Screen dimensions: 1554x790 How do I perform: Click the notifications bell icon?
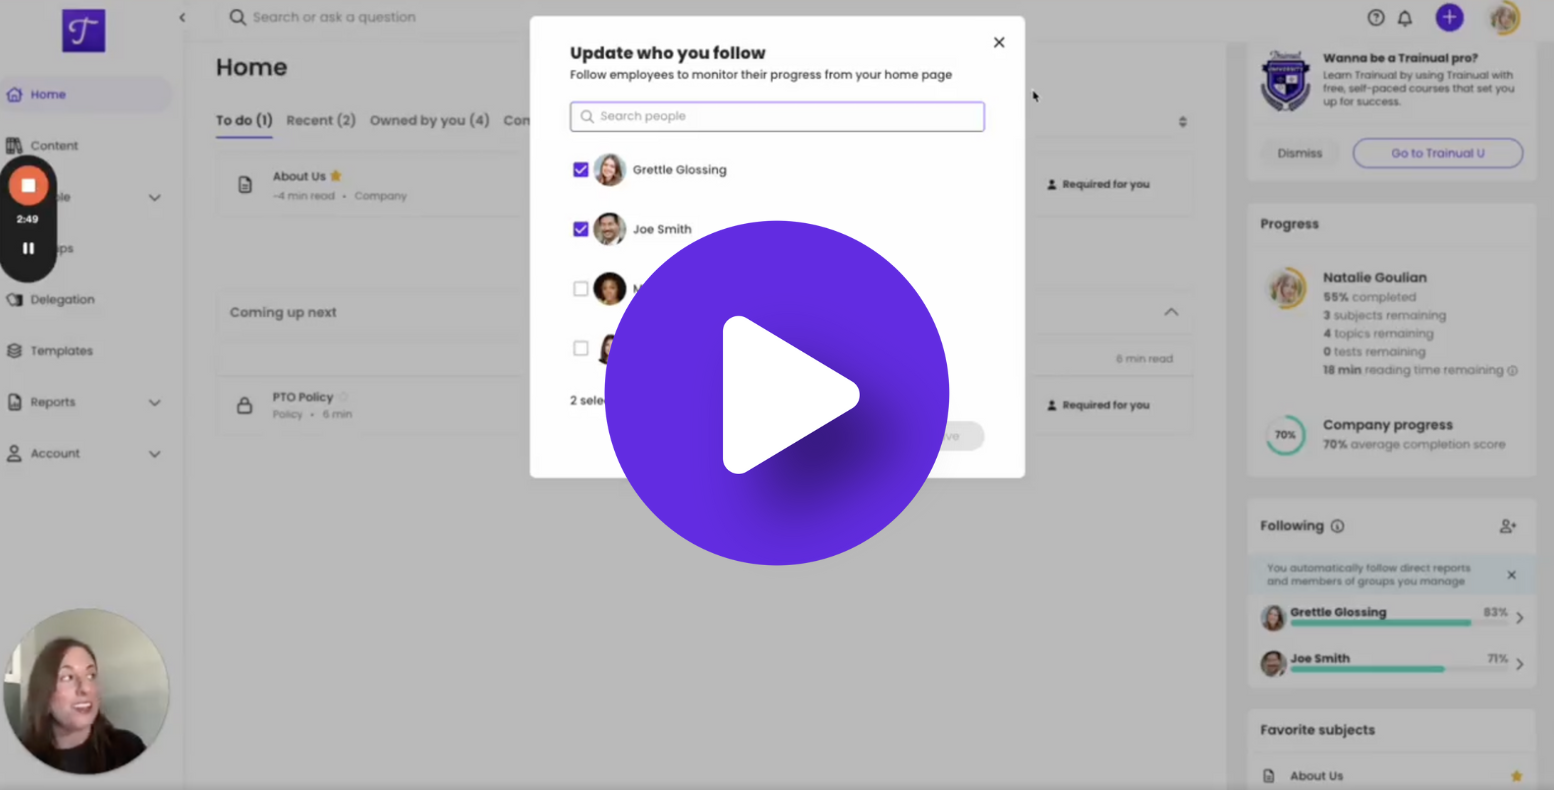point(1404,17)
